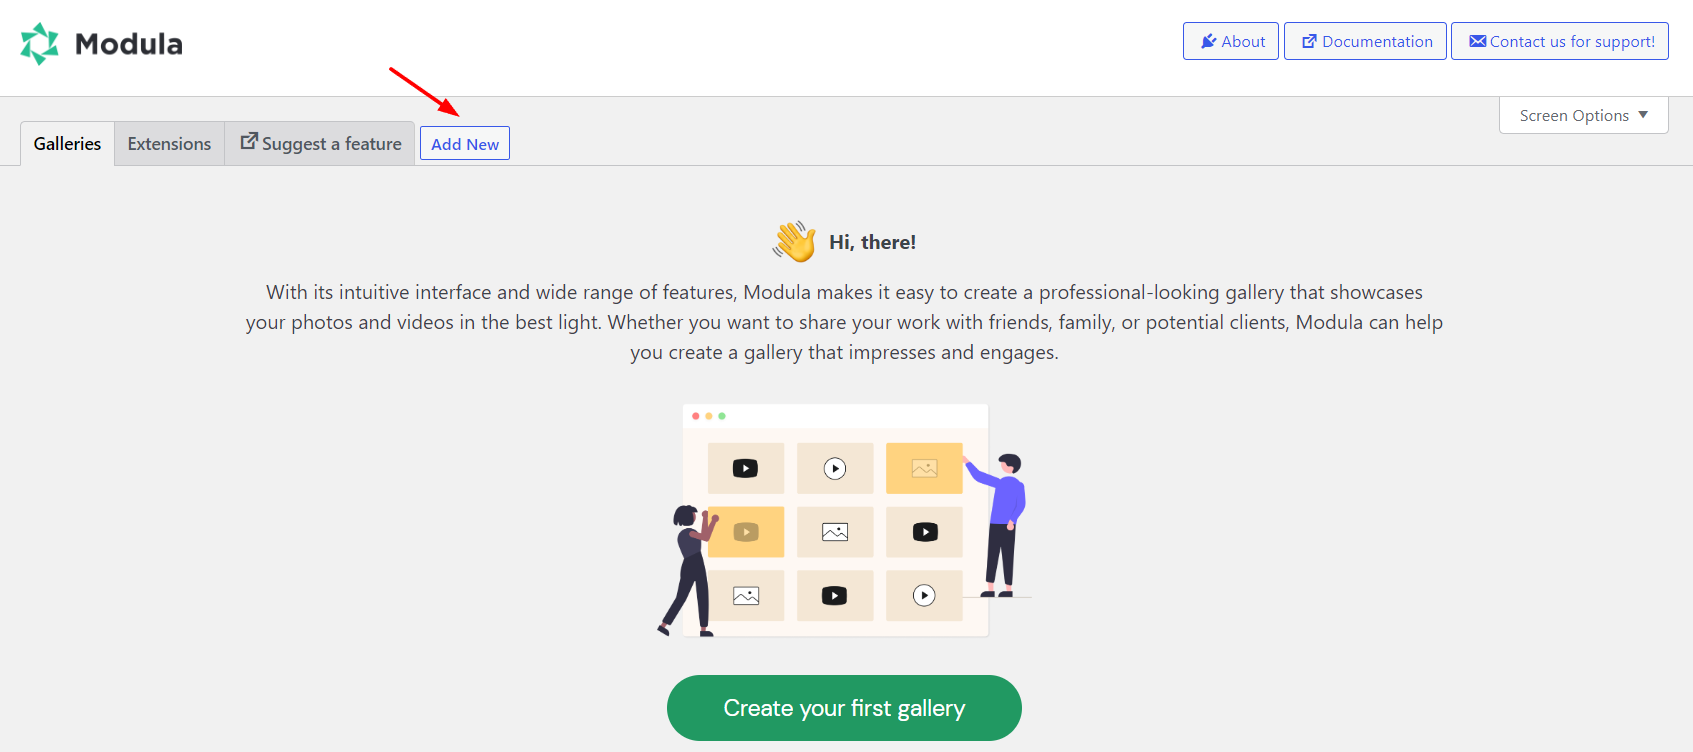Screen dimensions: 1693x752
Task: Open the Suggest a feature tab
Action: (x=320, y=143)
